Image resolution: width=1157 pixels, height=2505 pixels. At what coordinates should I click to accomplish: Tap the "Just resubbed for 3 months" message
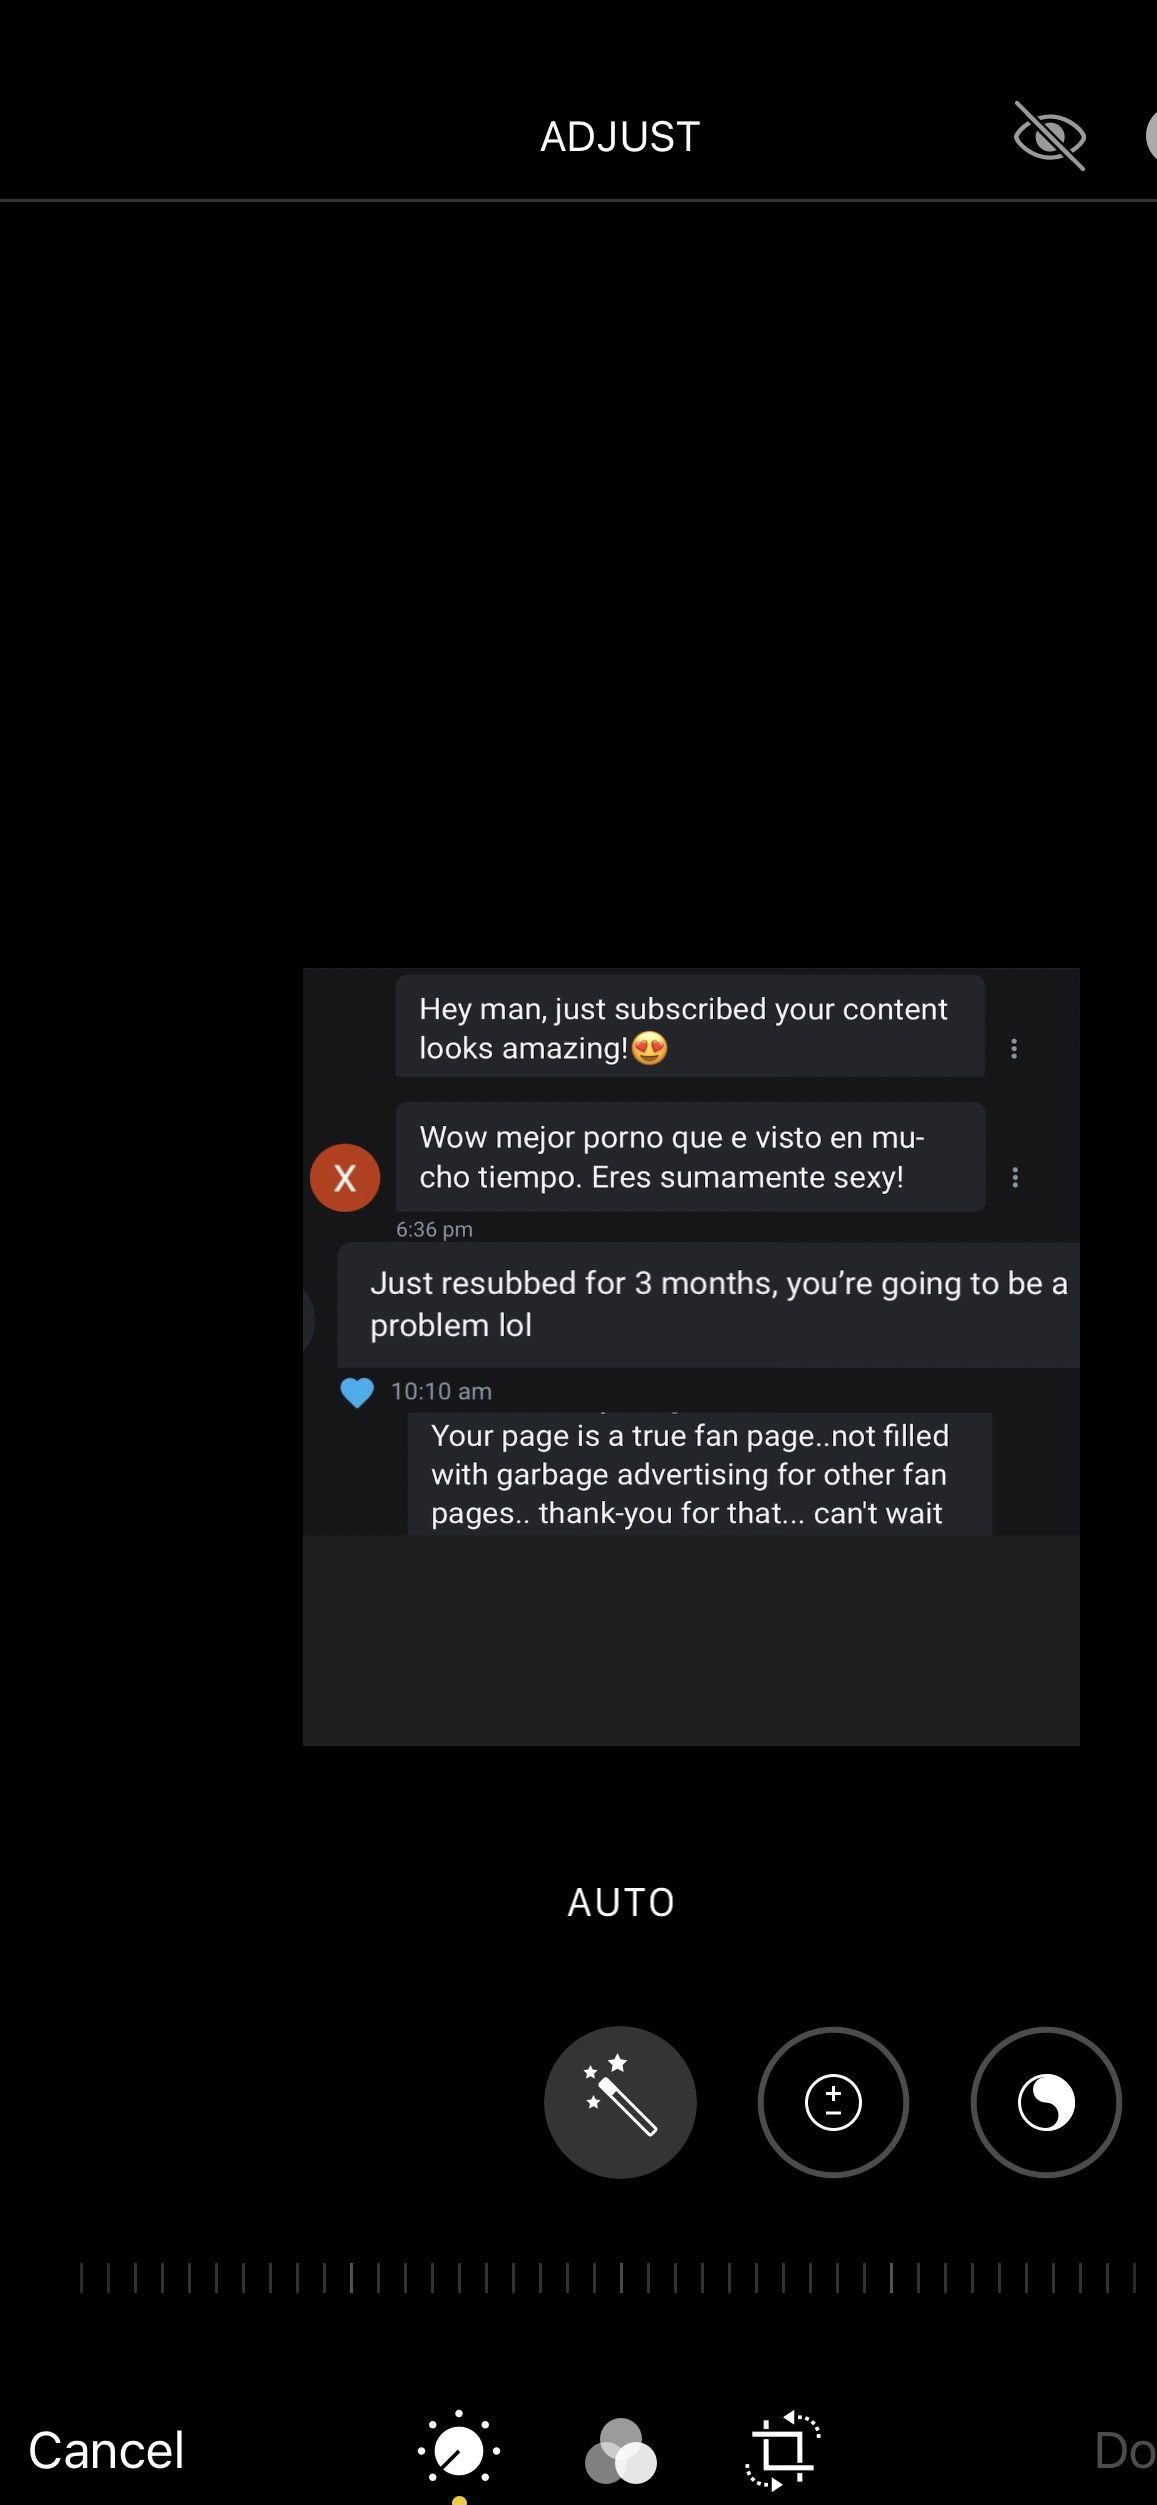click(708, 1304)
